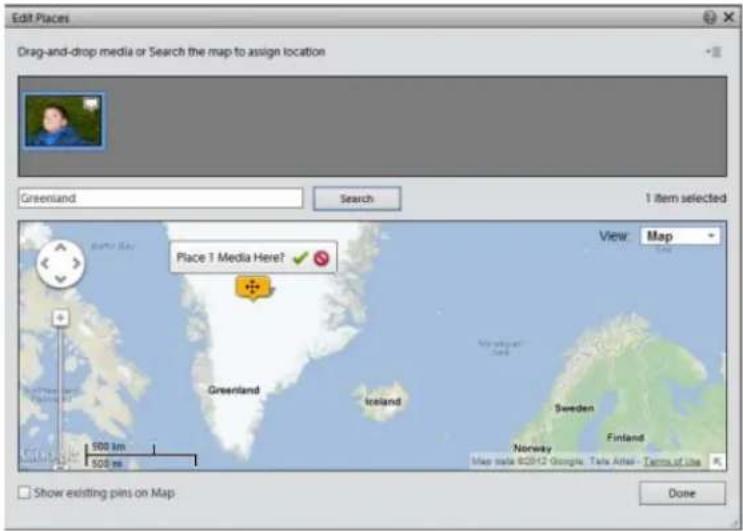Click the map zoom slider track

(x=60, y=393)
